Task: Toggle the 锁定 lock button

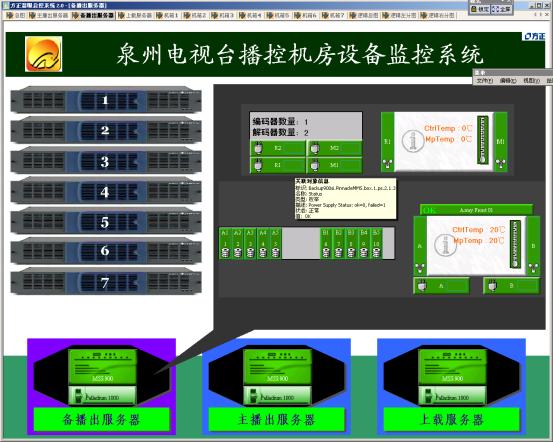Action: pyautogui.click(x=480, y=9)
